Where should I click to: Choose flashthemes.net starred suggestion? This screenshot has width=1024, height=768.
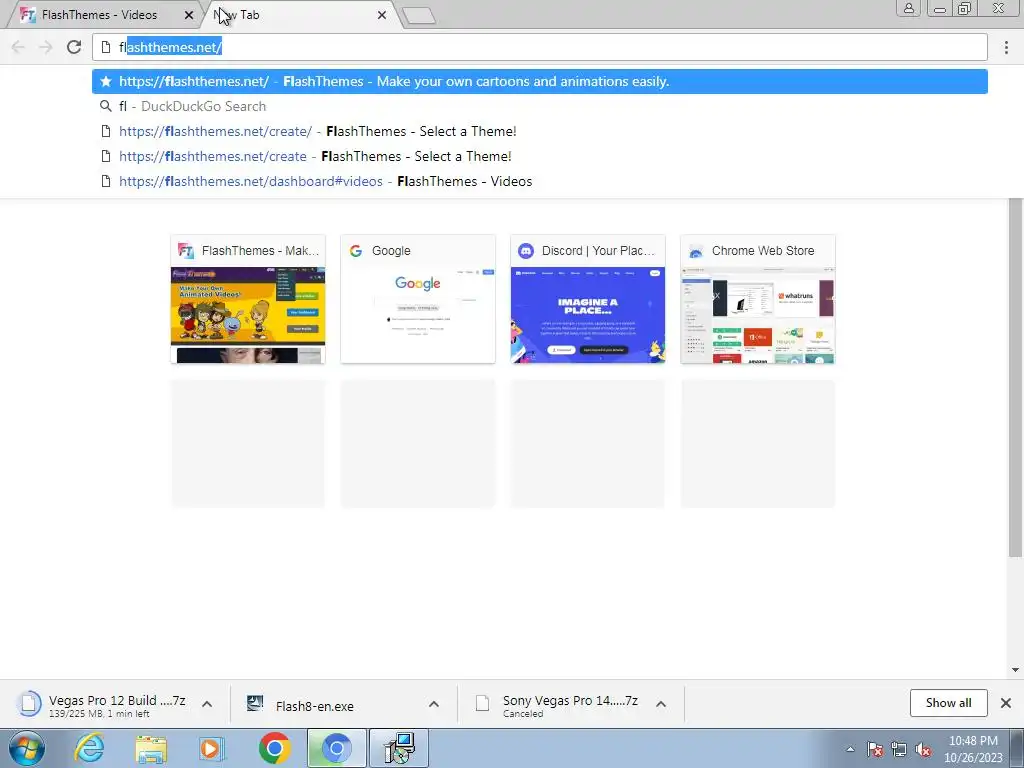[539, 82]
